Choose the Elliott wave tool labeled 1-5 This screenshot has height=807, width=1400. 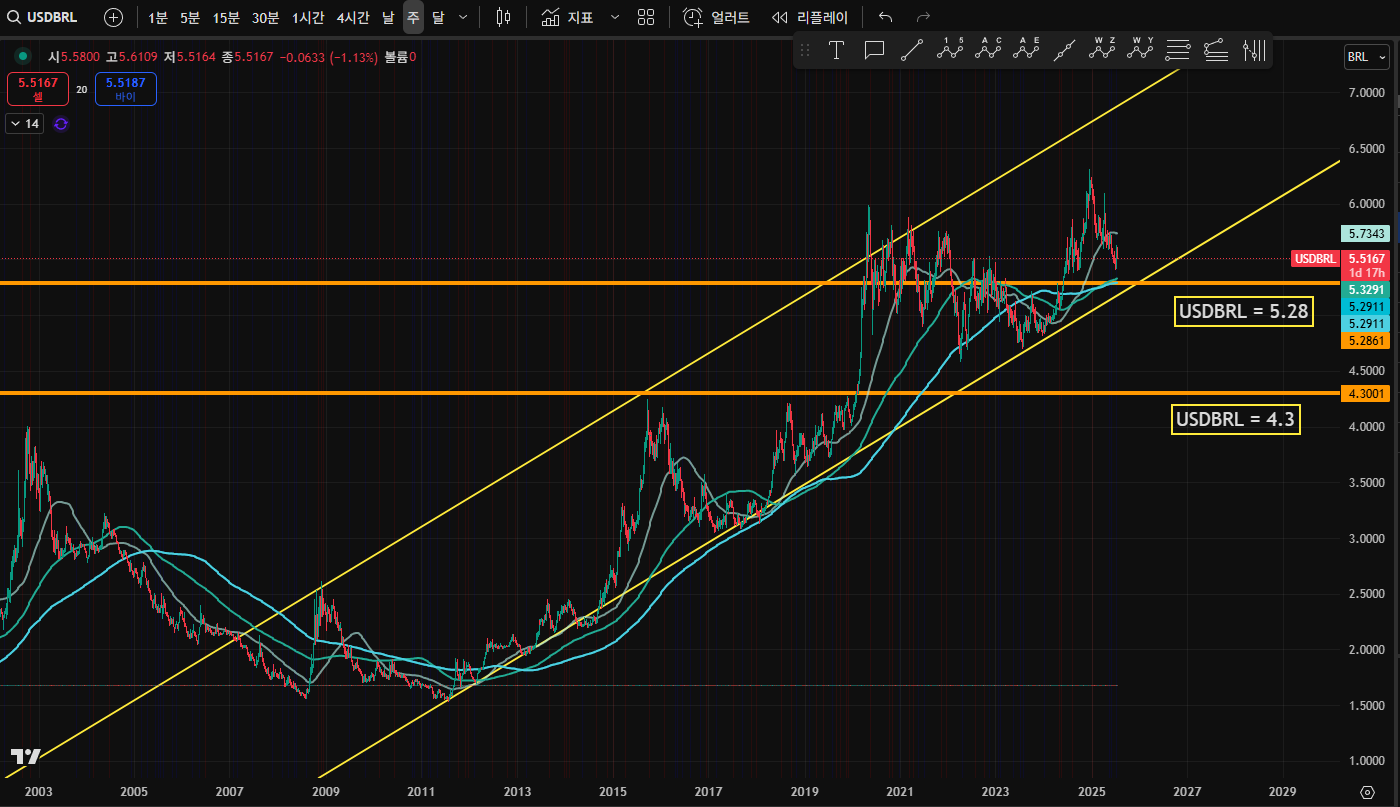(950, 49)
